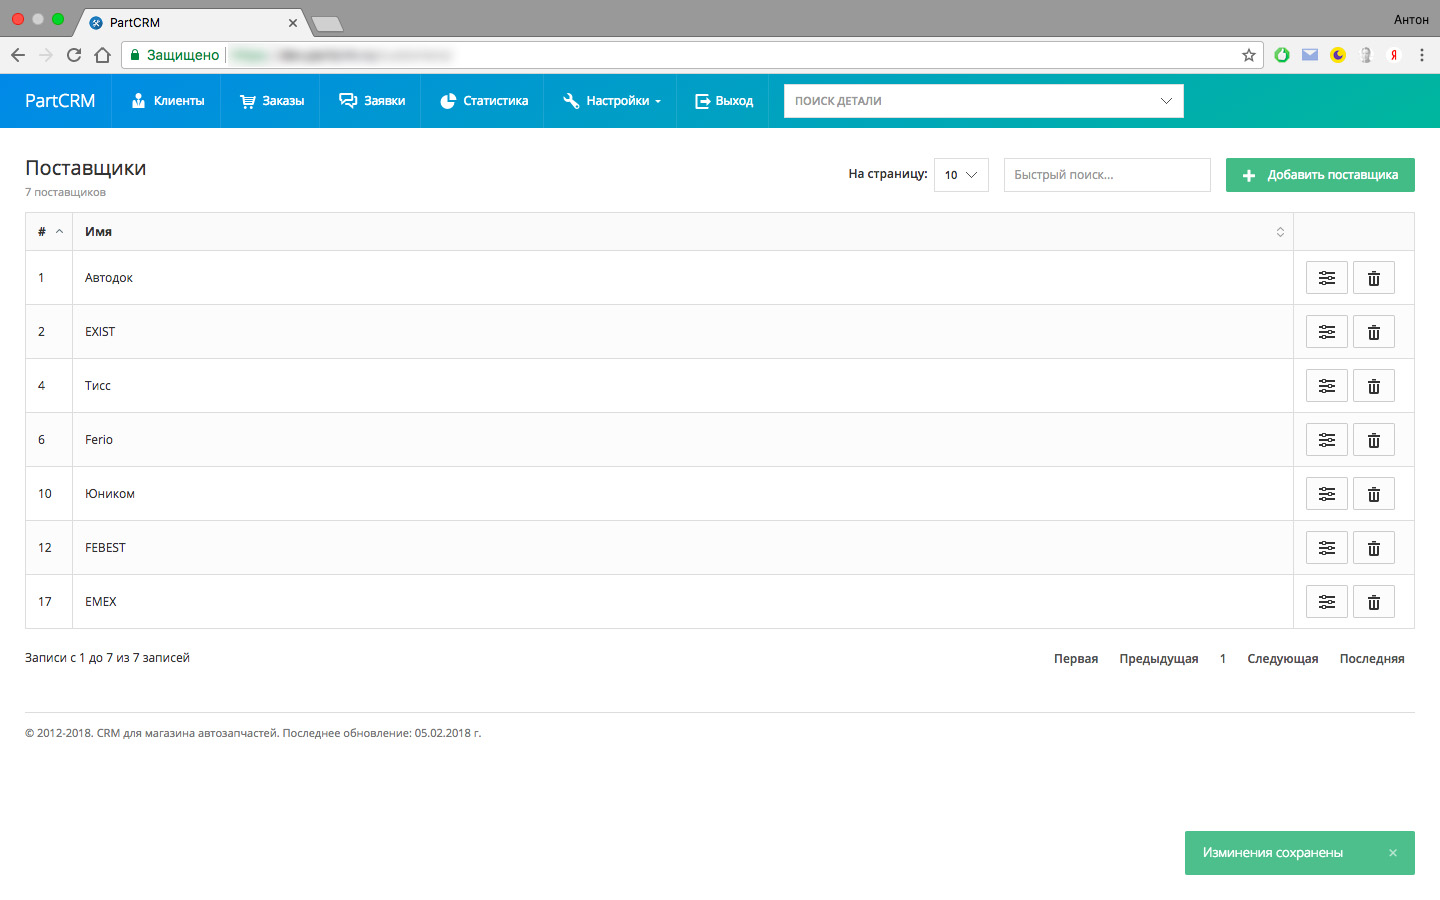Open settings for supplier Юником
This screenshot has height=900, width=1440.
(1326, 494)
